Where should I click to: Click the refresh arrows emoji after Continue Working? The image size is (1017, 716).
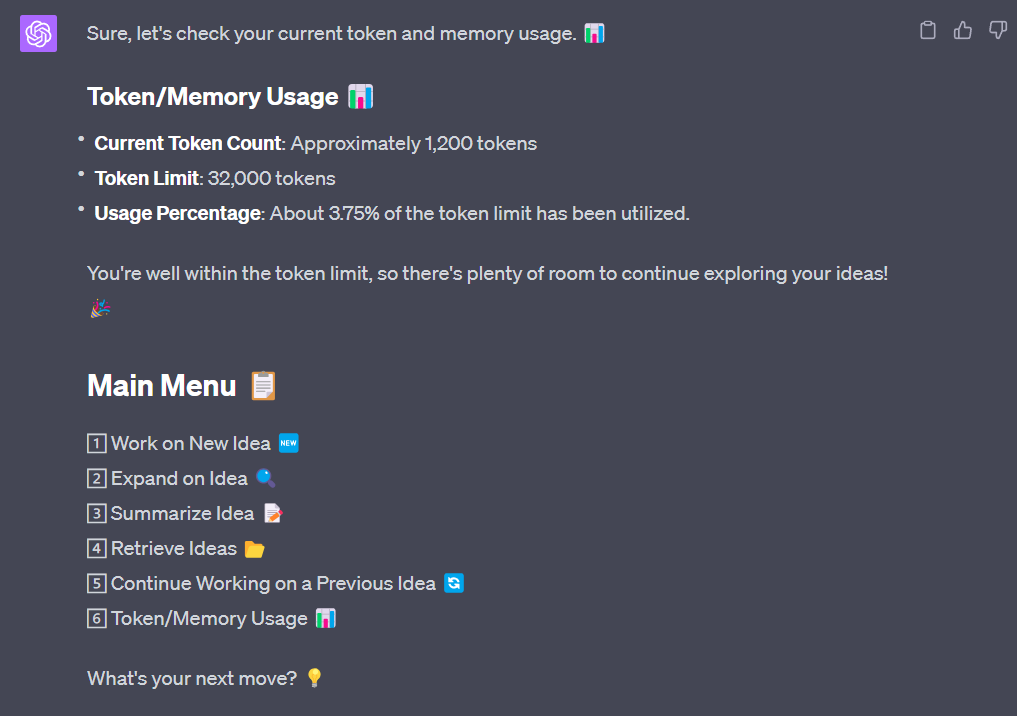click(x=454, y=583)
